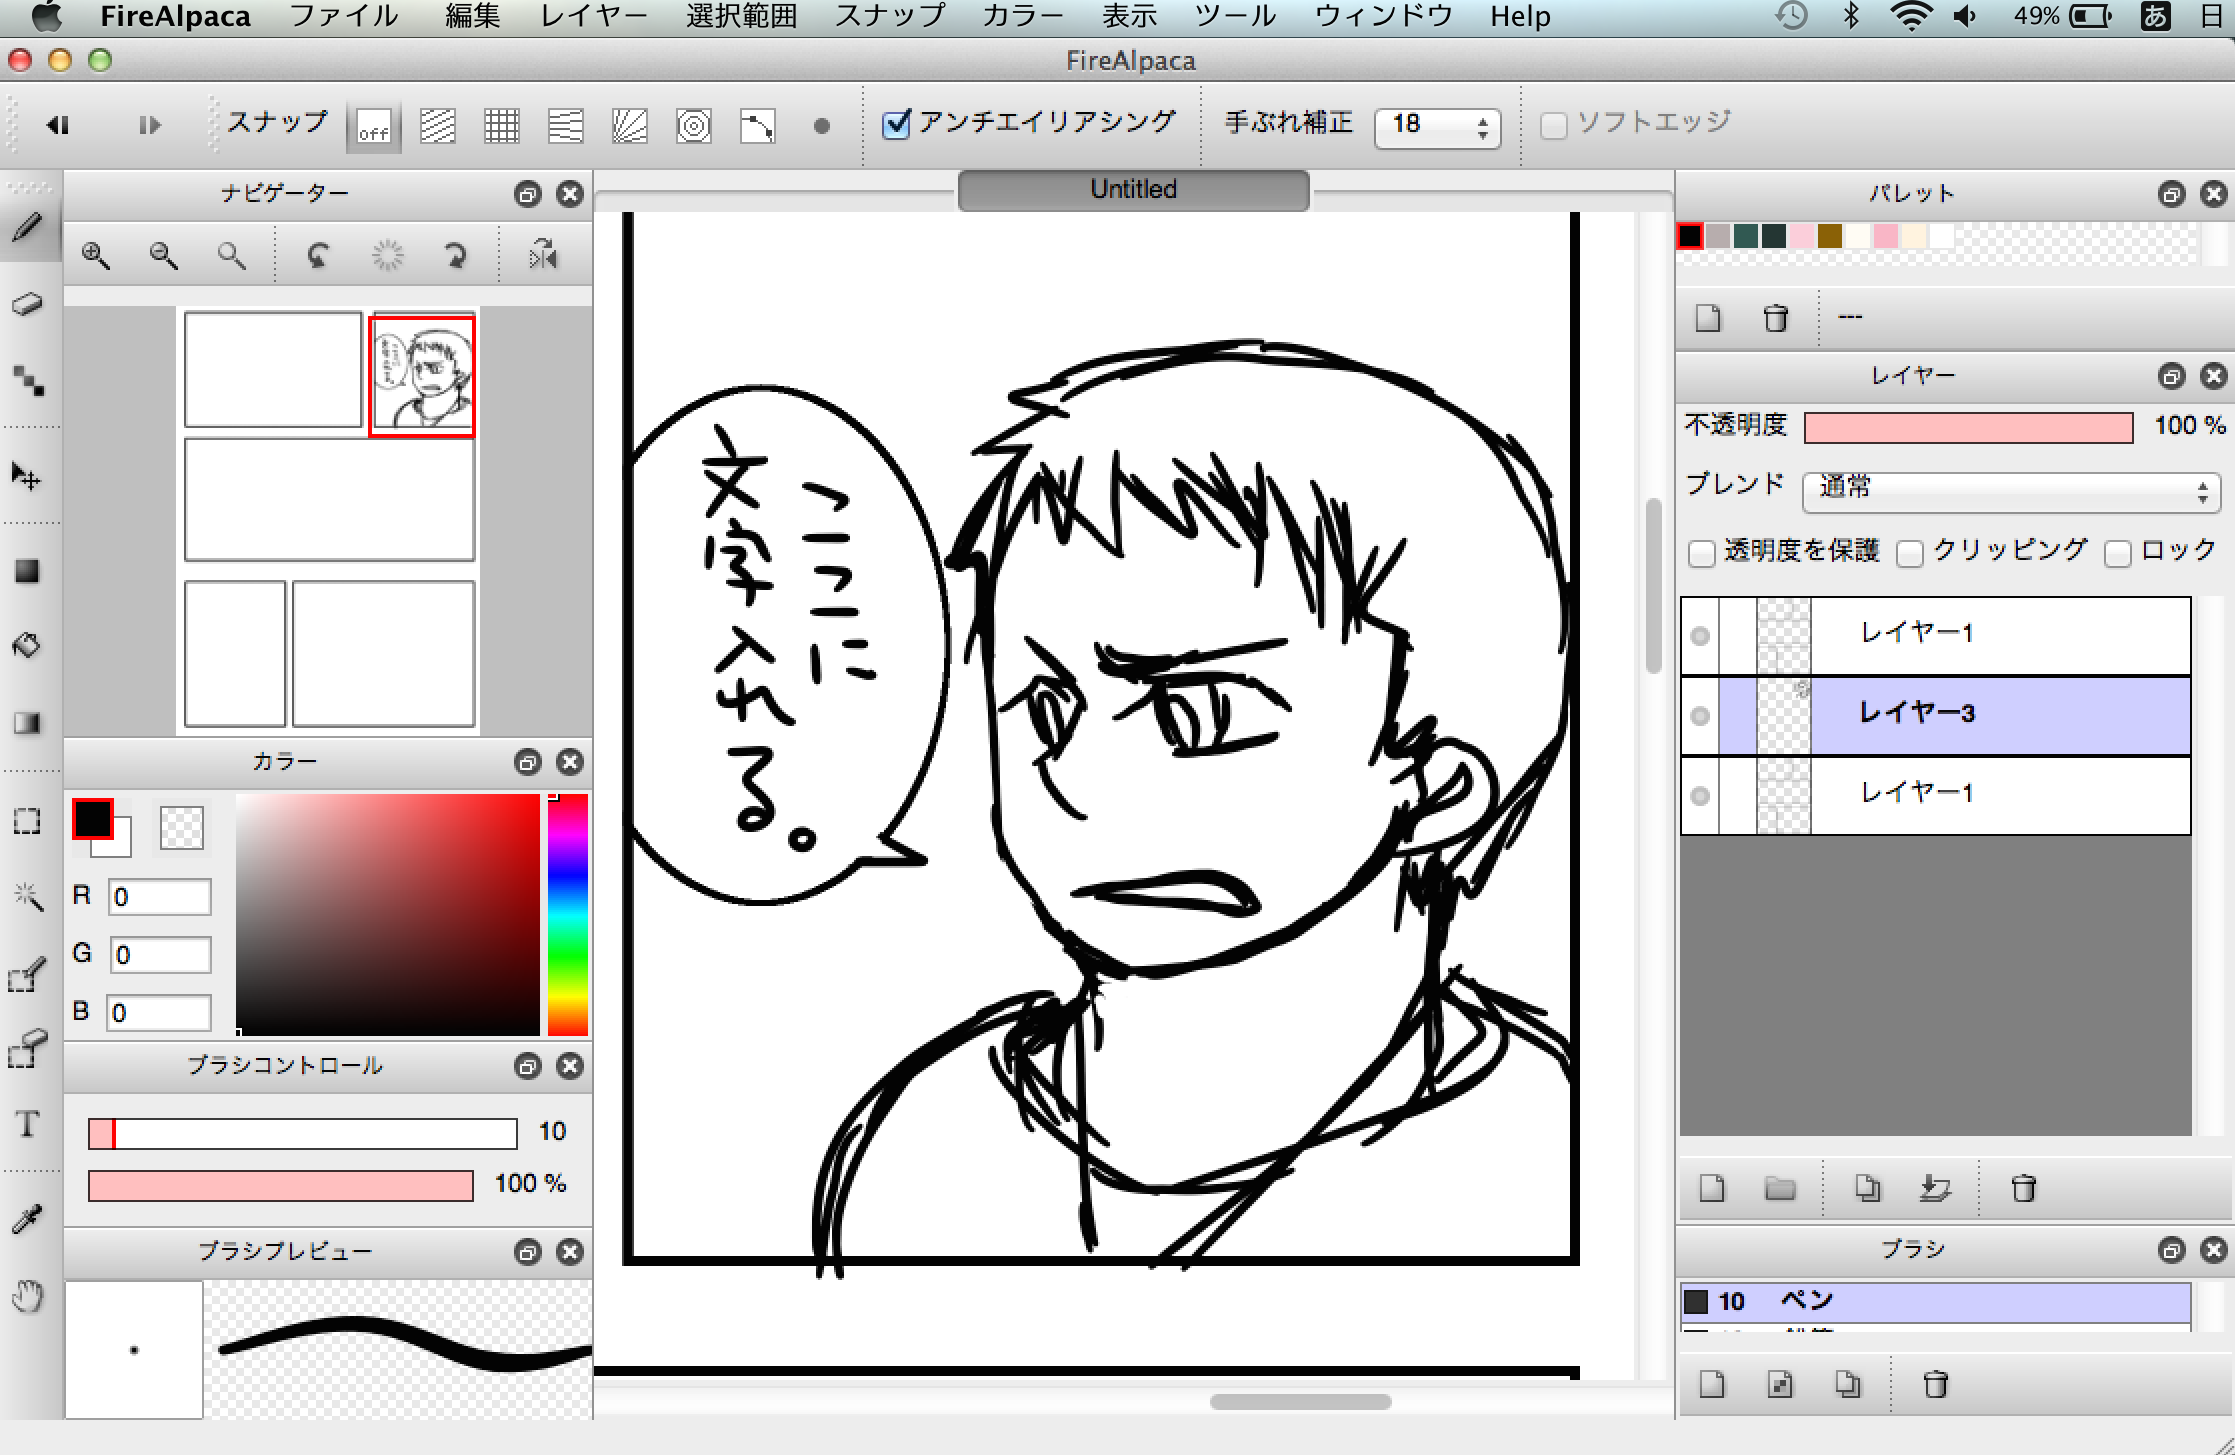2235x1455 pixels.
Task: Delete layer using Layer panel trash icon
Action: coord(2023,1188)
